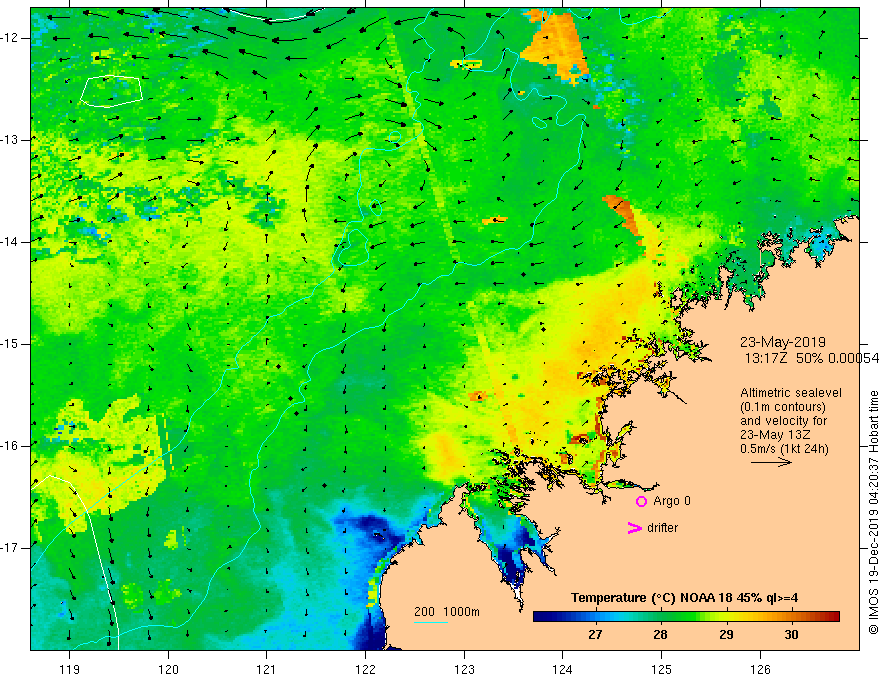Click the longitude label 120

click(x=168, y=669)
